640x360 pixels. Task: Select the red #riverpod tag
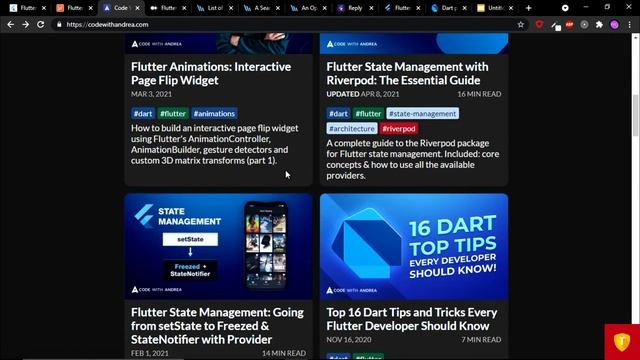point(399,129)
